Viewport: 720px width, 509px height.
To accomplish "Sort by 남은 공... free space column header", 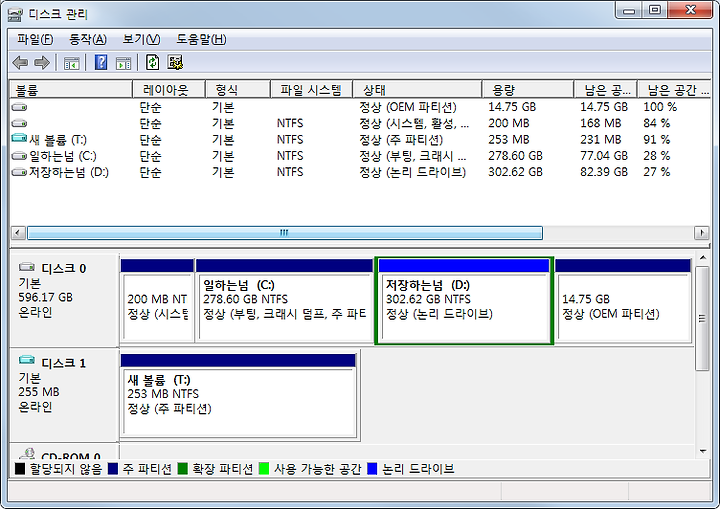I will tap(606, 90).
